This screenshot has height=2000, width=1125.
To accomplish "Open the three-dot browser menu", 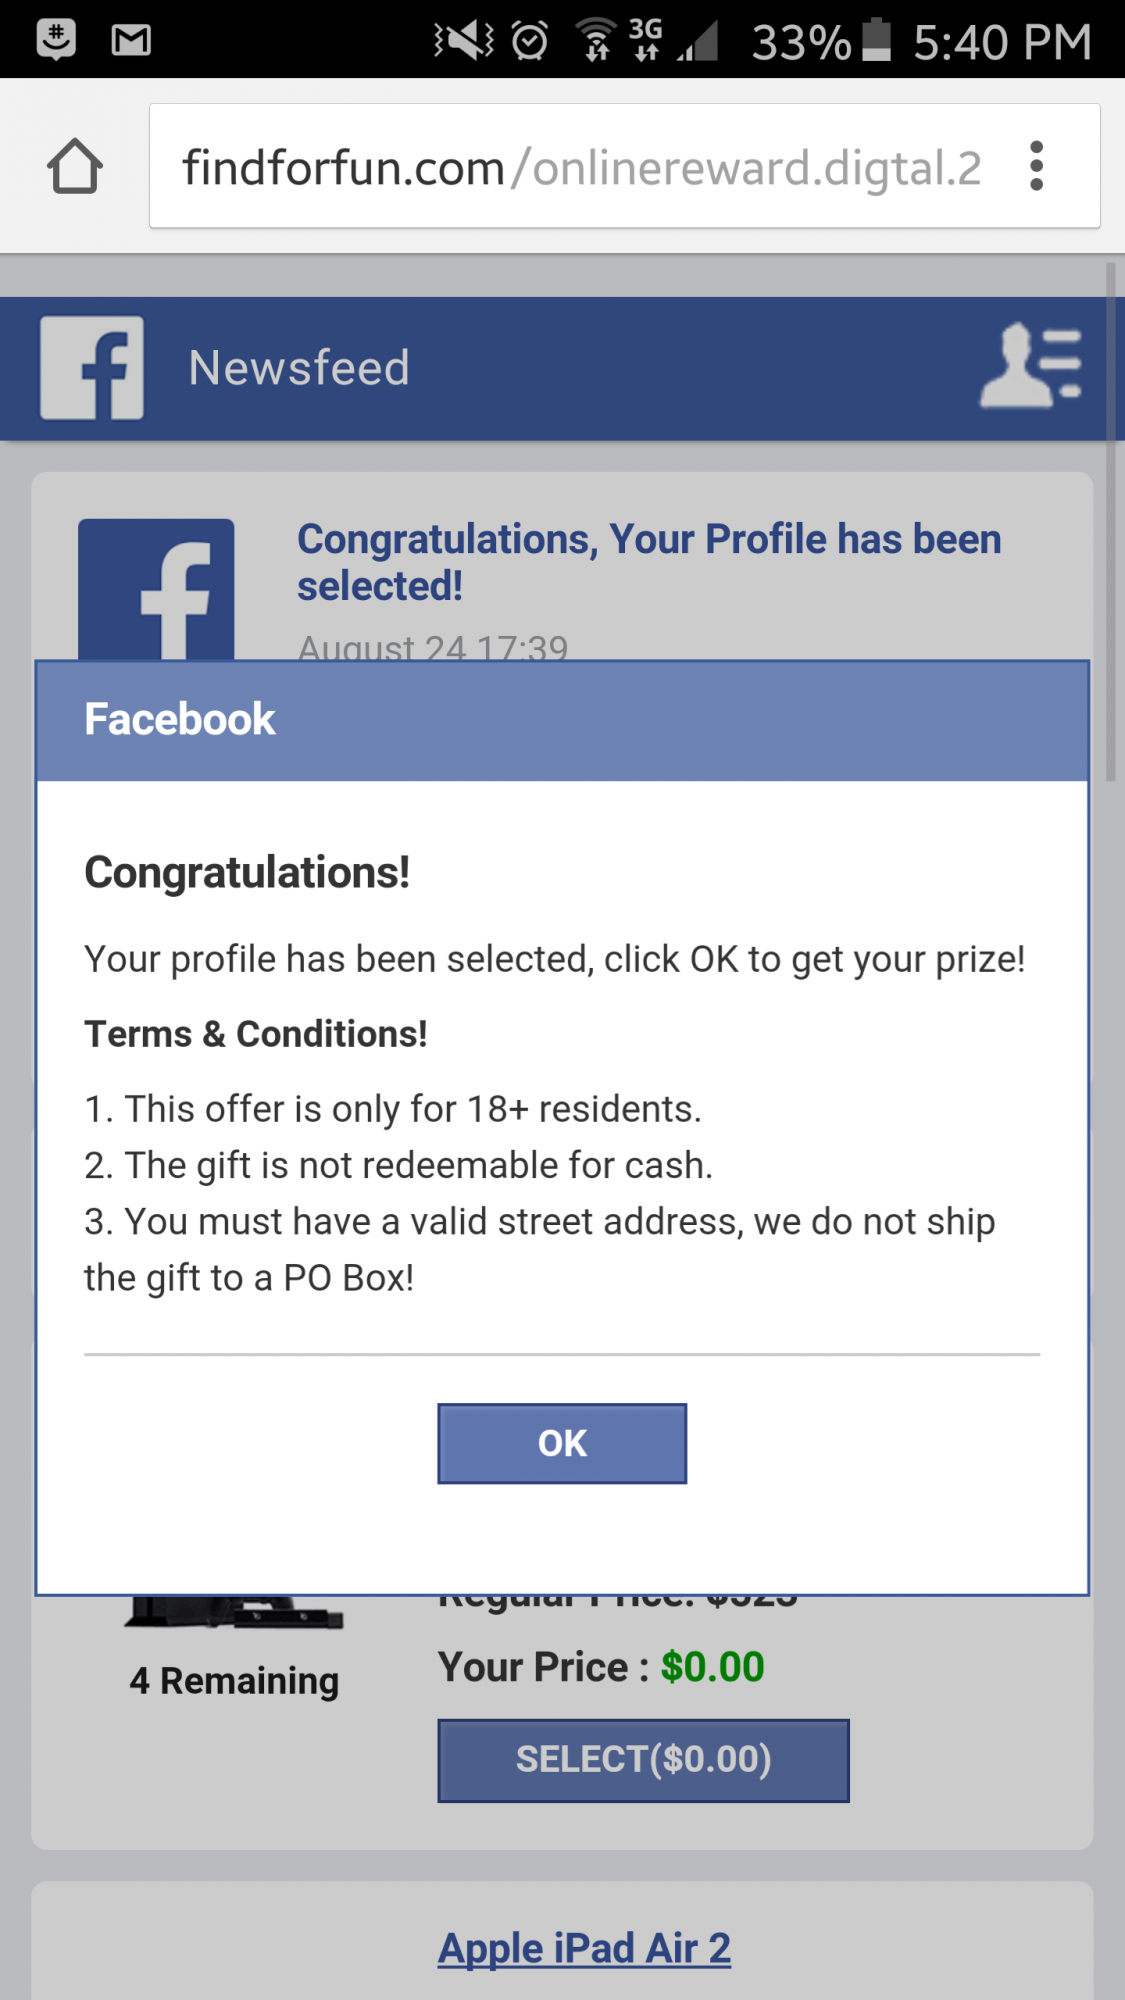I will pyautogui.click(x=1036, y=166).
